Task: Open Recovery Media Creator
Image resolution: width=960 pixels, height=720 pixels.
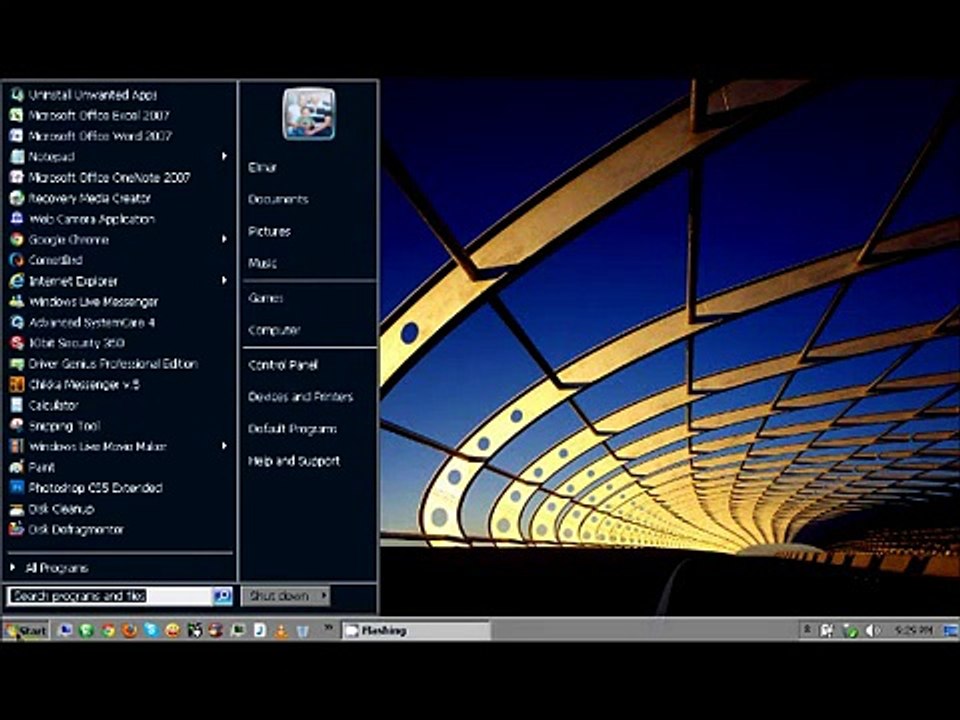Action: 119,198
